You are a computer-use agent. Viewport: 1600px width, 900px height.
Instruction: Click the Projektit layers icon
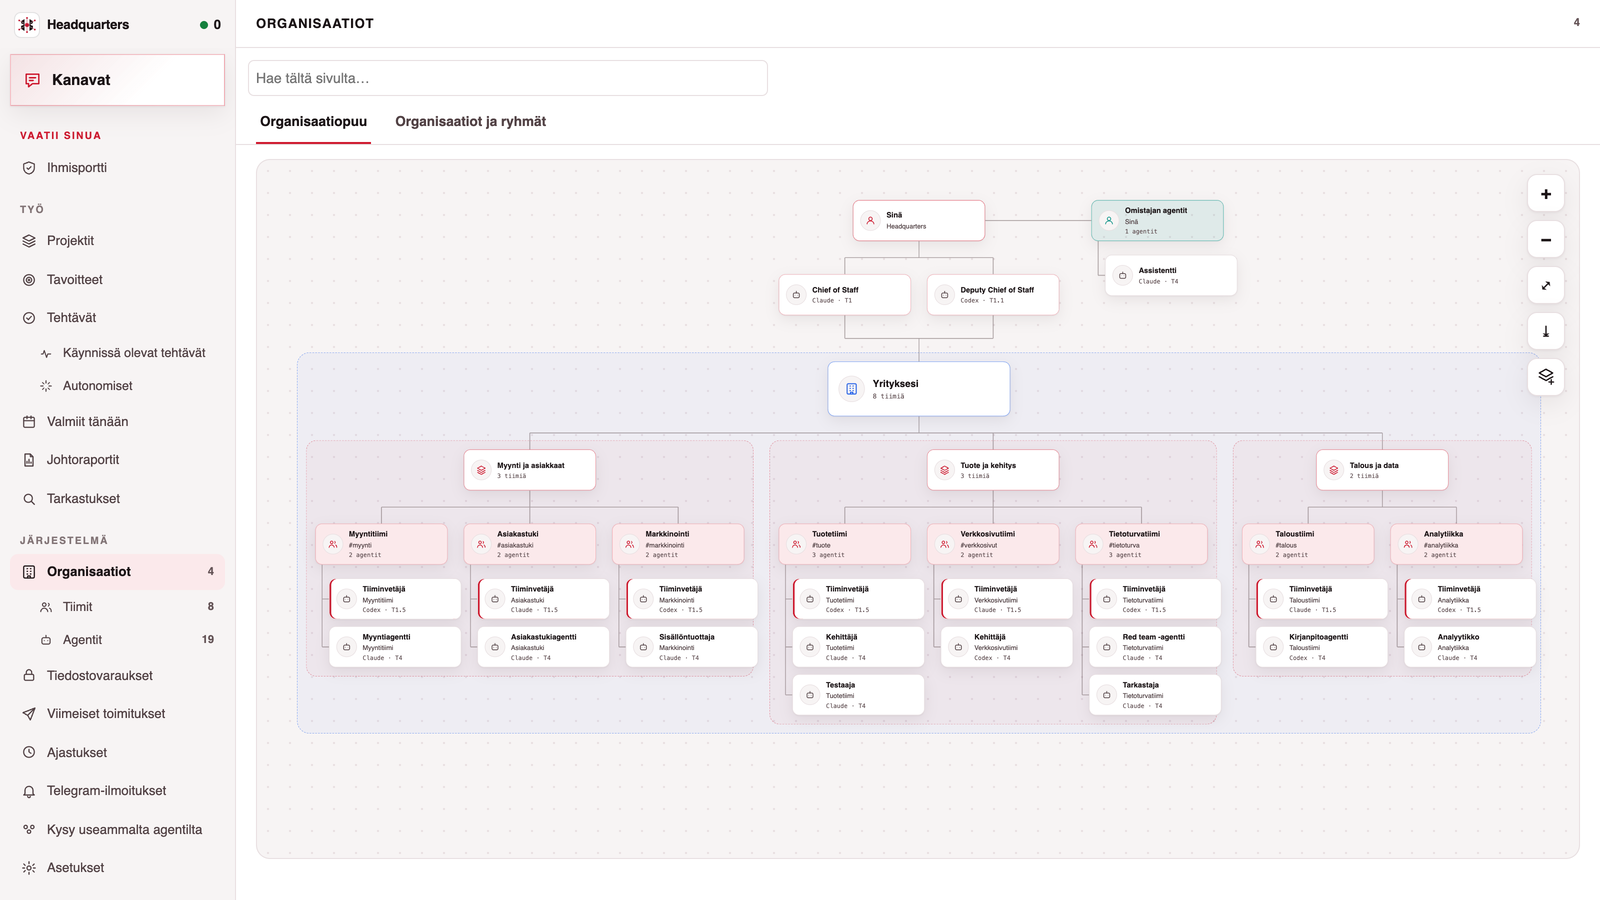point(29,241)
